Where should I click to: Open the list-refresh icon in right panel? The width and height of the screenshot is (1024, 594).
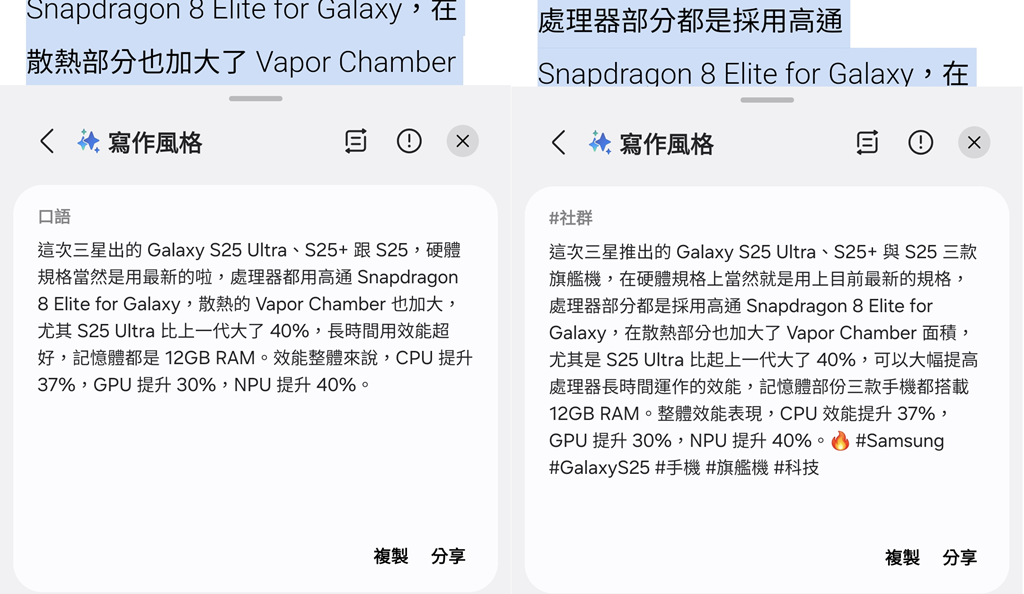click(867, 142)
